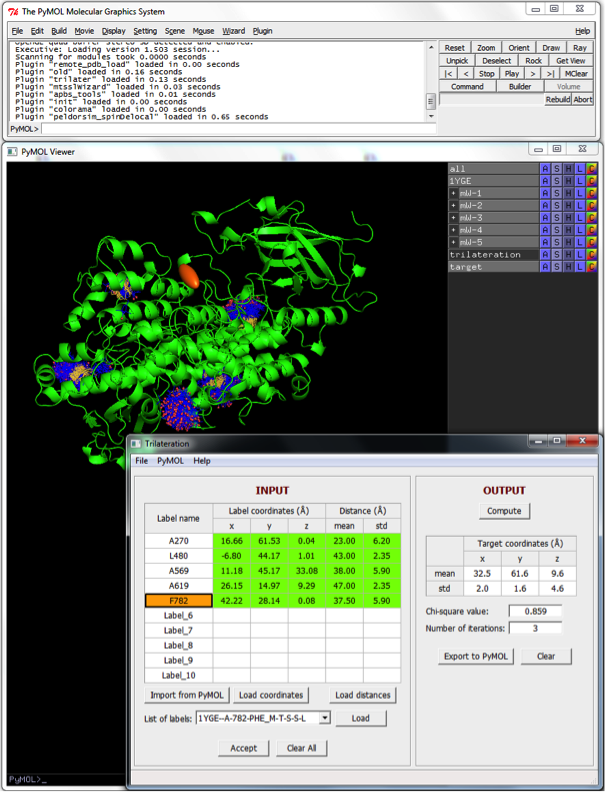Screen dimensions: 605x792
Task: Click the skip-to-end playback button
Action: tap(550, 74)
